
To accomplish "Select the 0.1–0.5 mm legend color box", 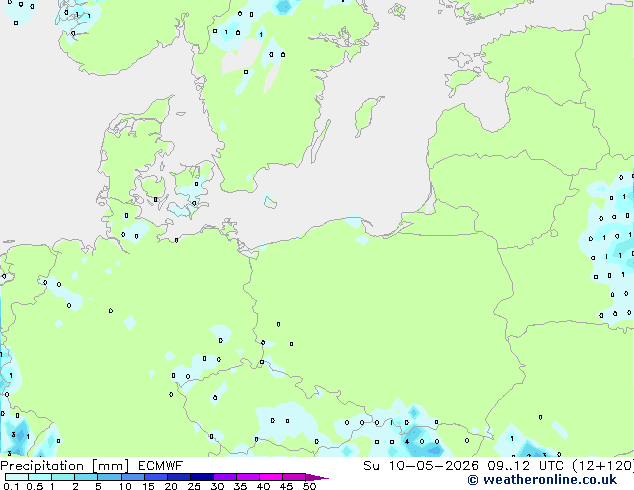I will pyautogui.click(x=17, y=477).
